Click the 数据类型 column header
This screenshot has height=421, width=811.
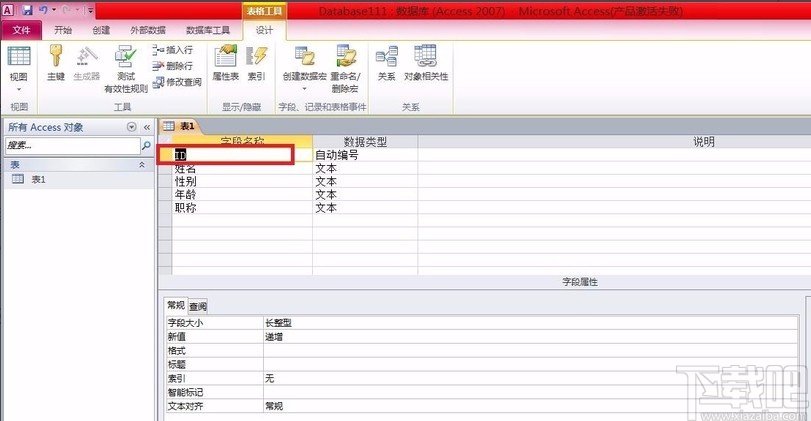tap(365, 142)
